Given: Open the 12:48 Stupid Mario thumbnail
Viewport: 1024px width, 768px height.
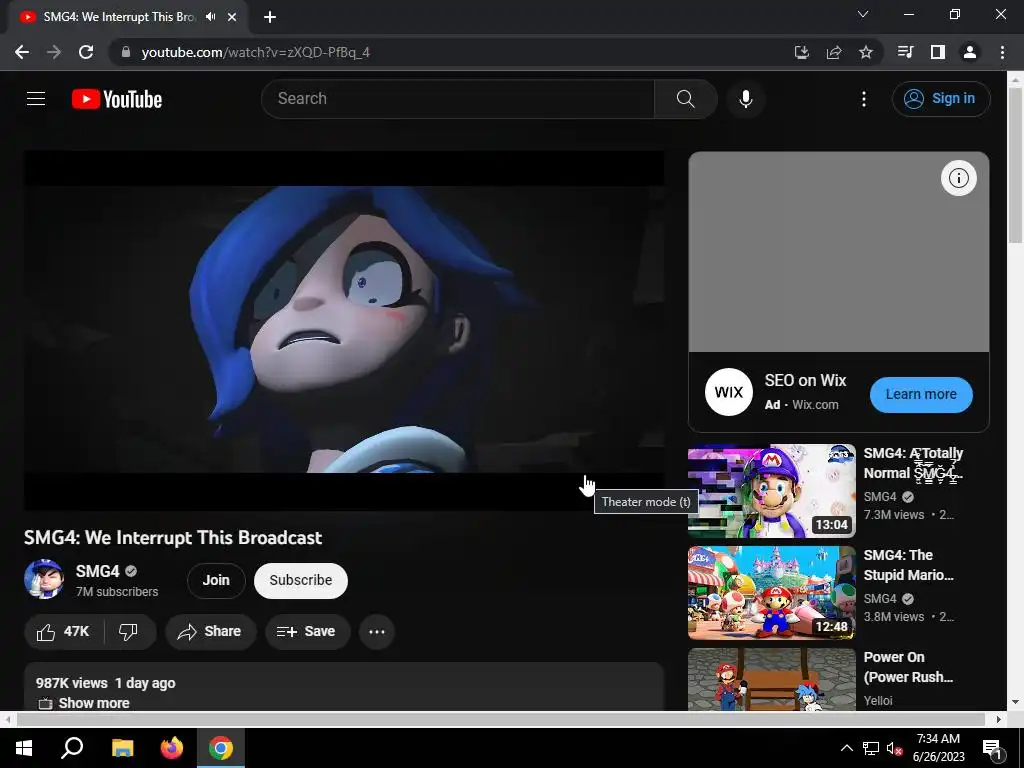Looking at the screenshot, I should pos(771,593).
